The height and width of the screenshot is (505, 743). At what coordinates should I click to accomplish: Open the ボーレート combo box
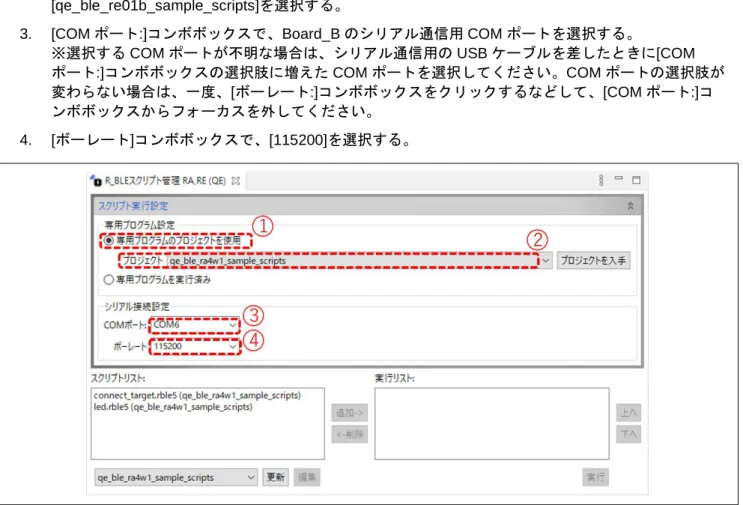tap(194, 346)
